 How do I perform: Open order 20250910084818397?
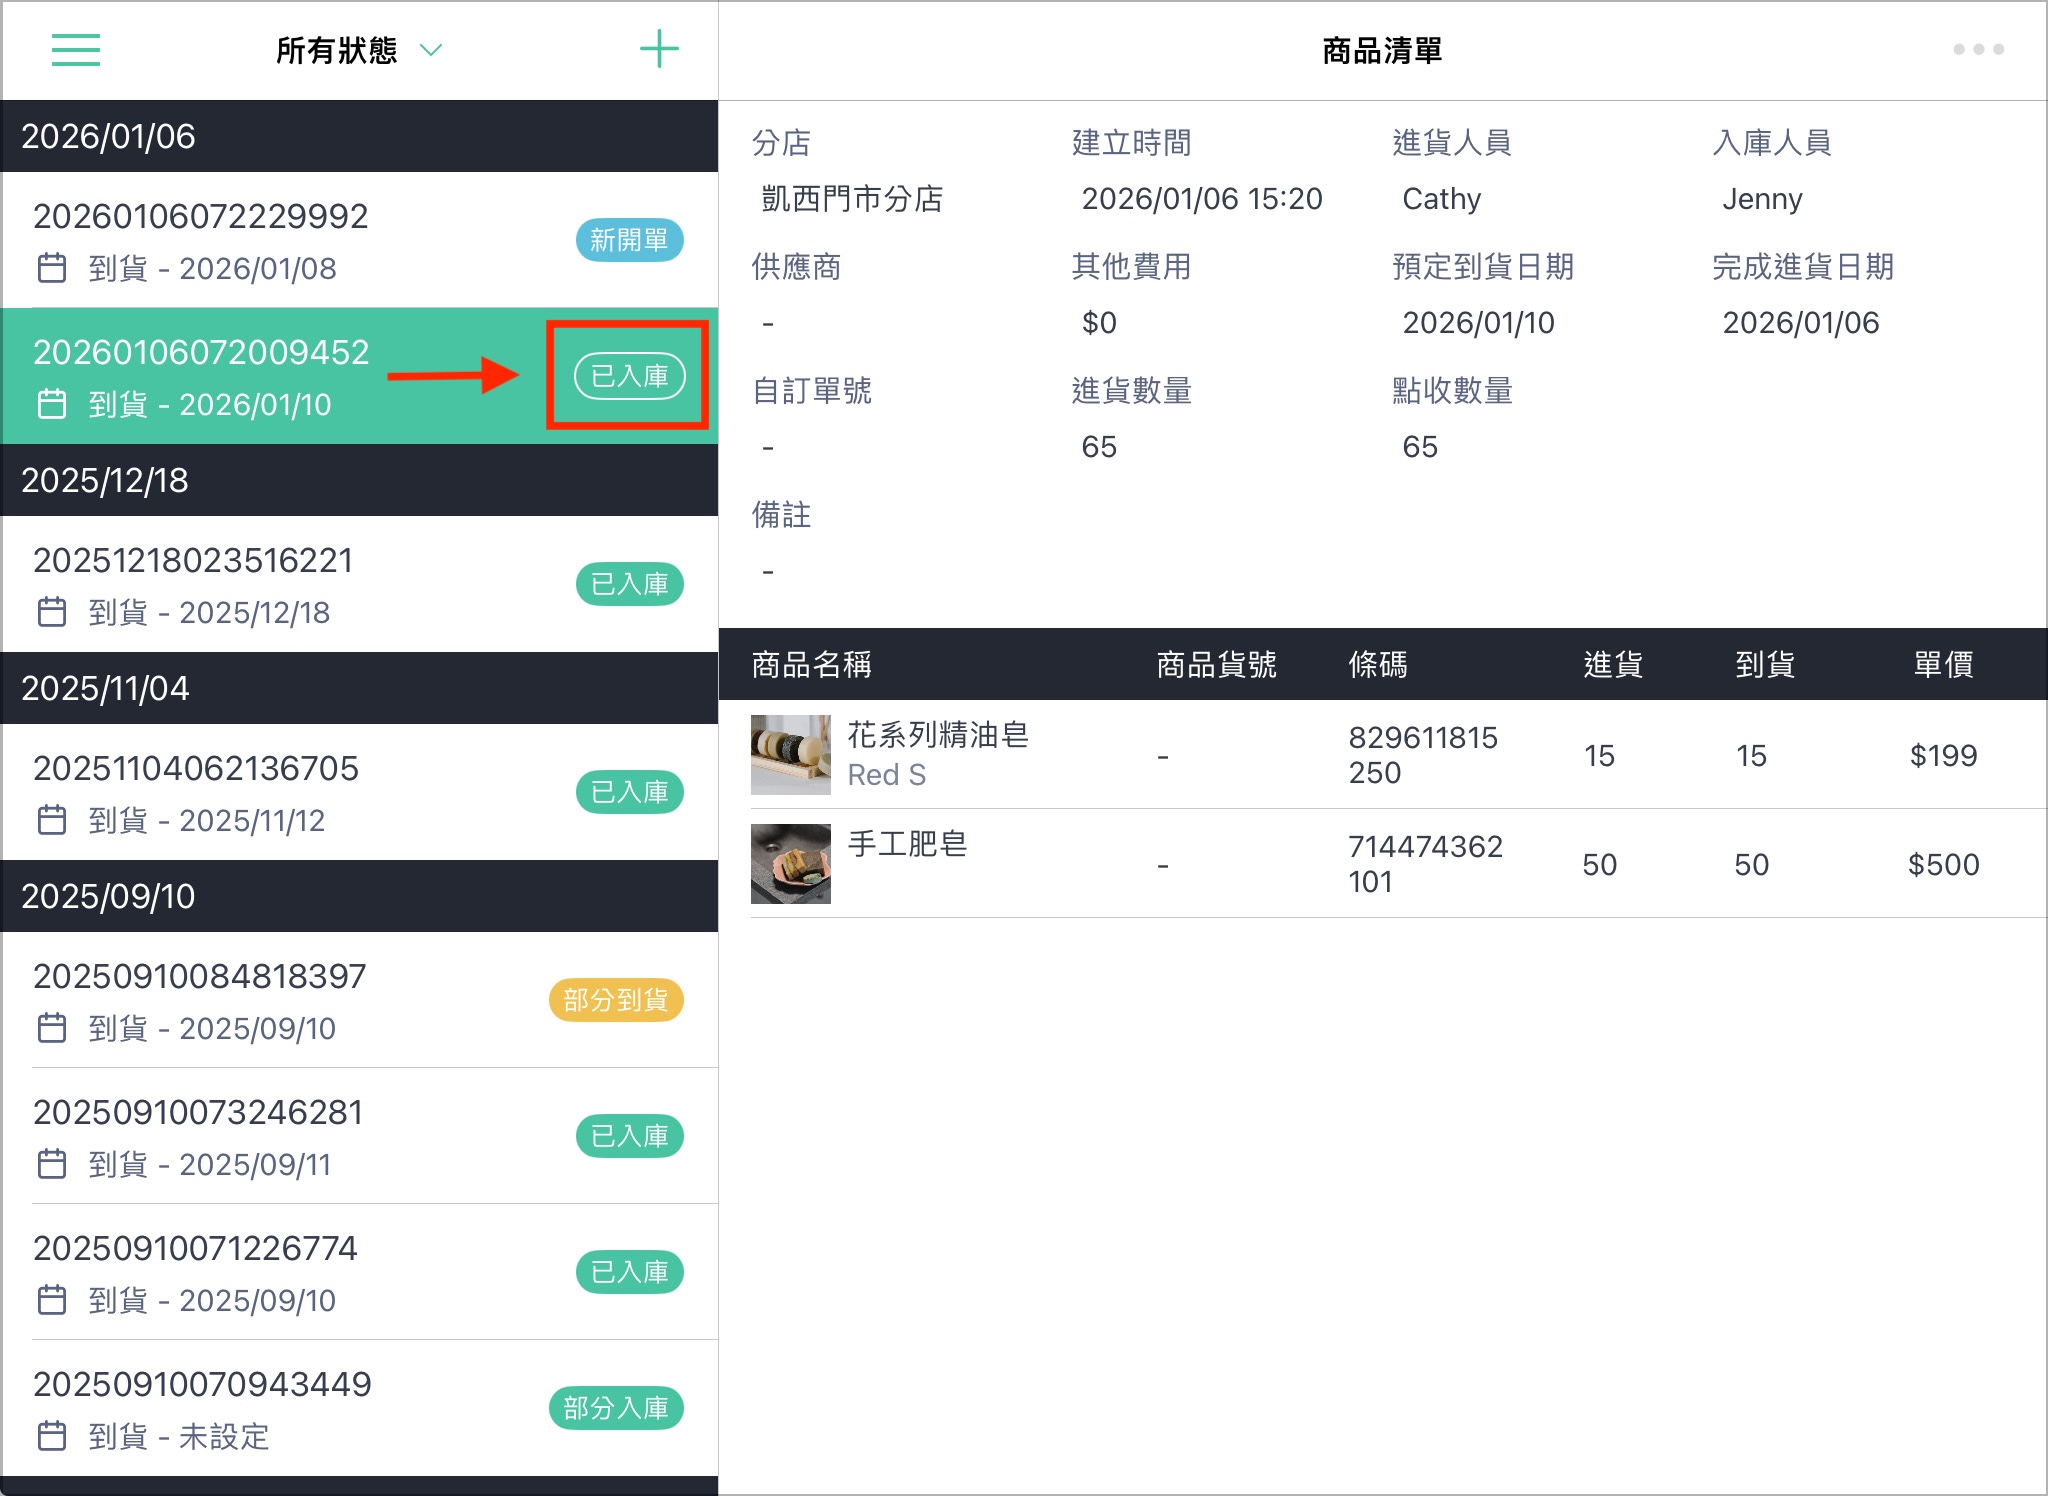click(x=360, y=1000)
